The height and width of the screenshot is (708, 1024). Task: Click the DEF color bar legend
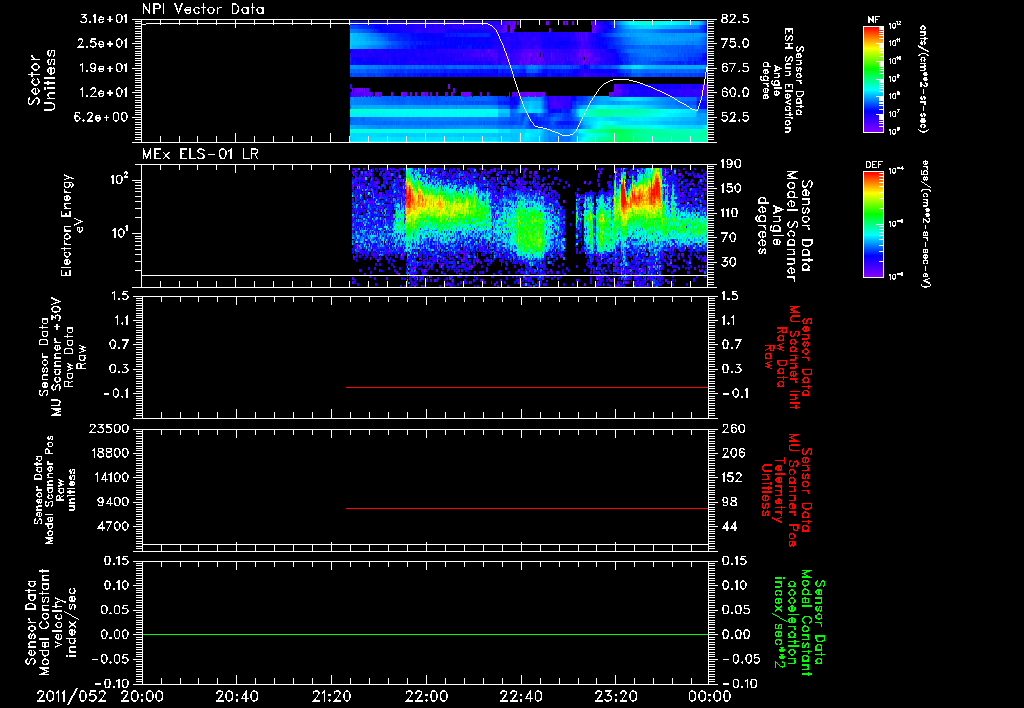(873, 224)
